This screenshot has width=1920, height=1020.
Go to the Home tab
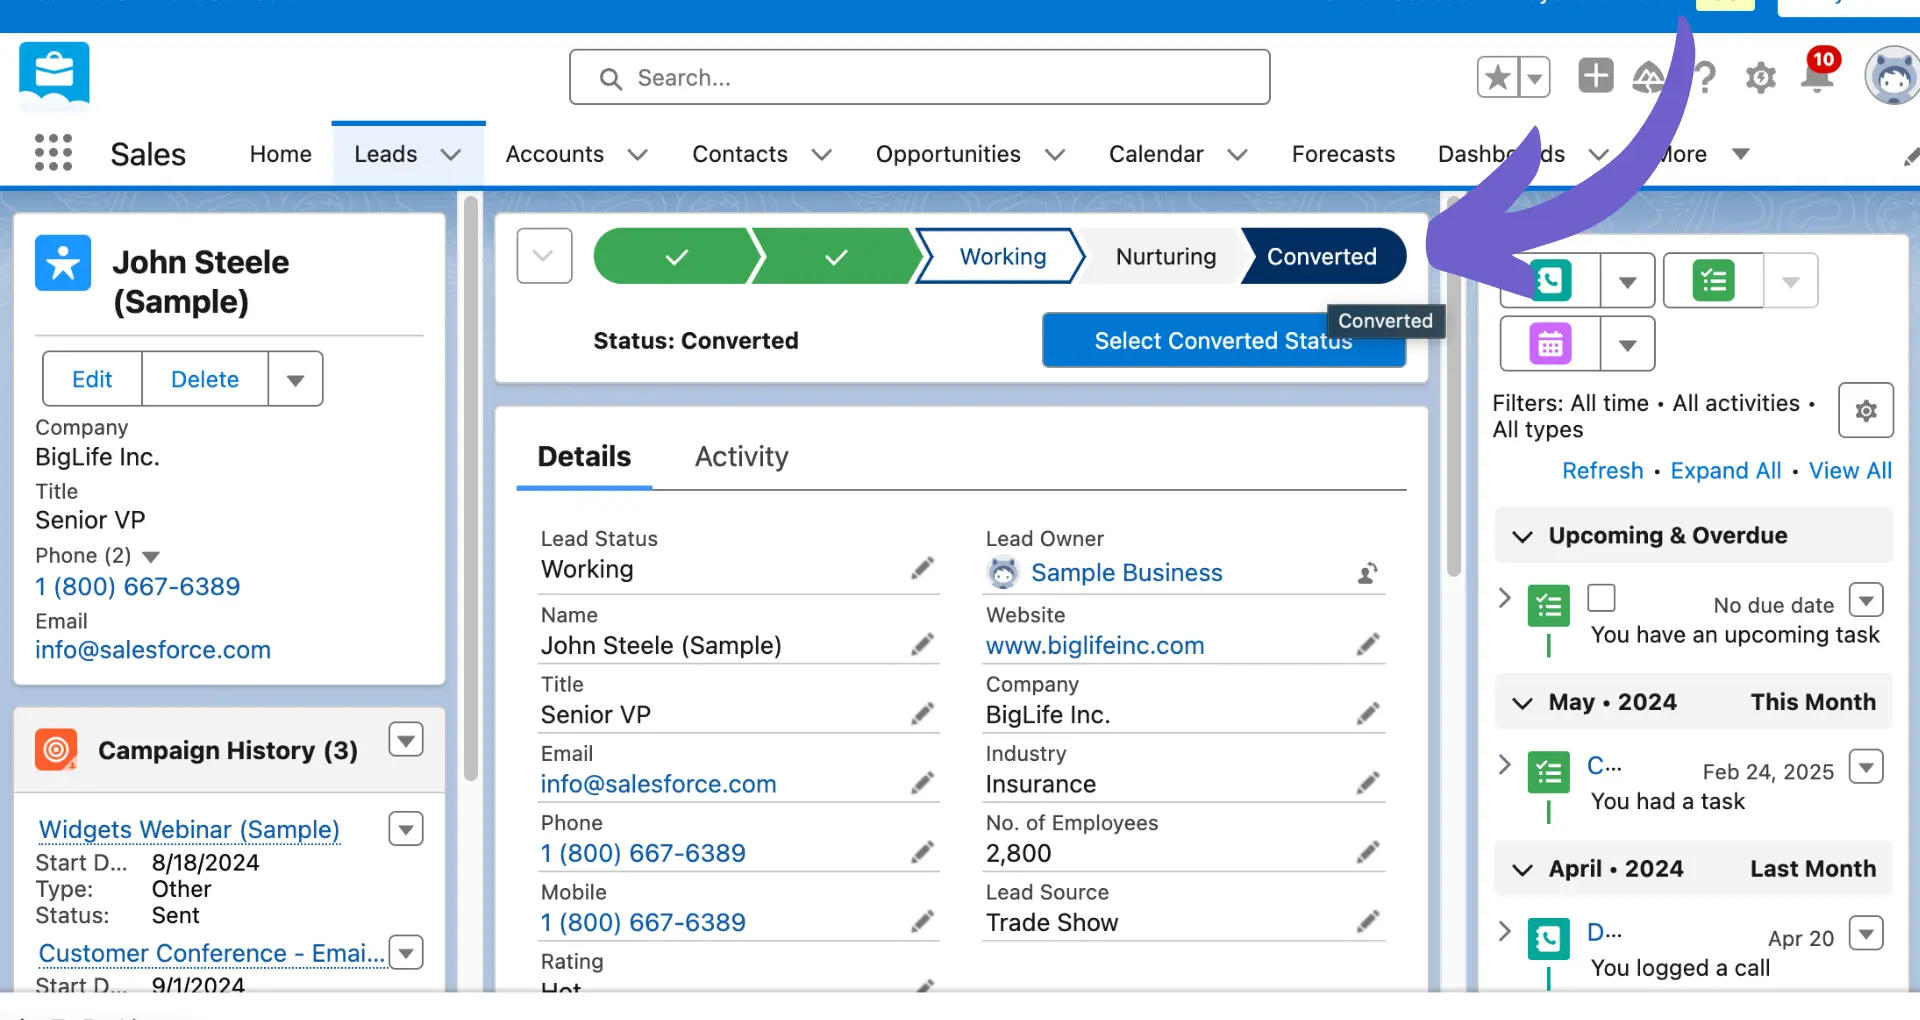tap(280, 154)
